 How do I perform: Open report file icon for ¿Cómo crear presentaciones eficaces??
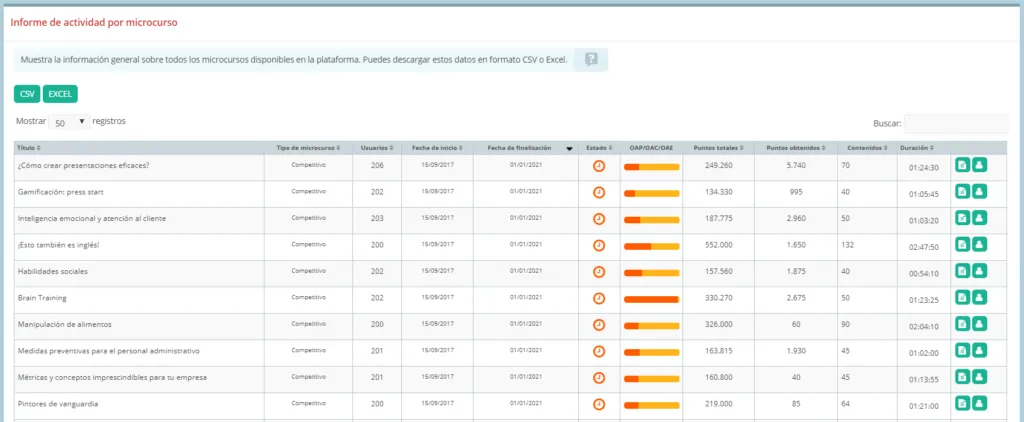click(x=962, y=165)
